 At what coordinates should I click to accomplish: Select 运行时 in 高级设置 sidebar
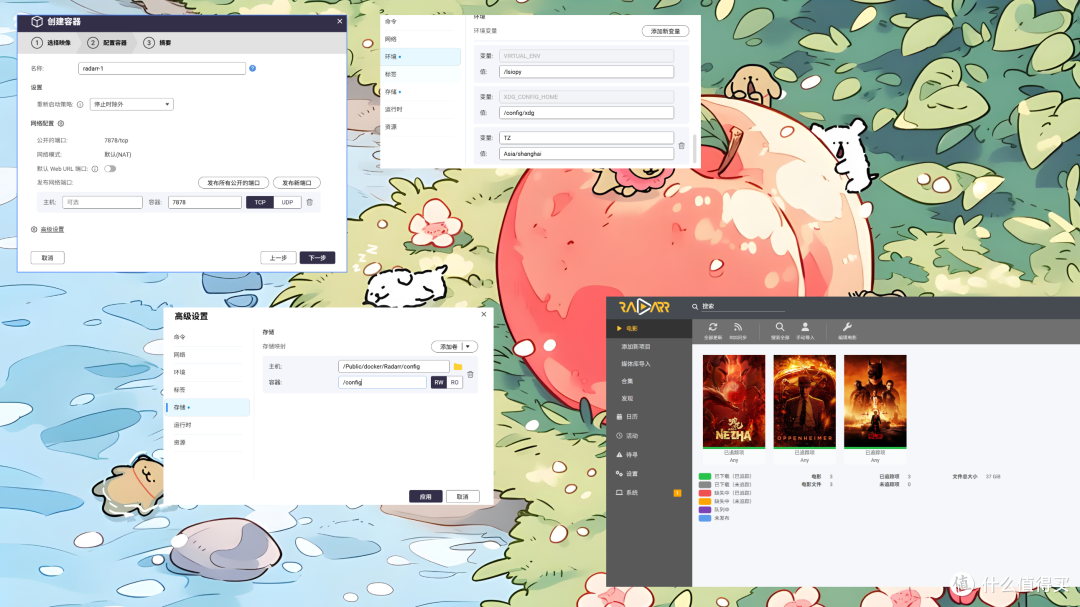[x=207, y=425]
